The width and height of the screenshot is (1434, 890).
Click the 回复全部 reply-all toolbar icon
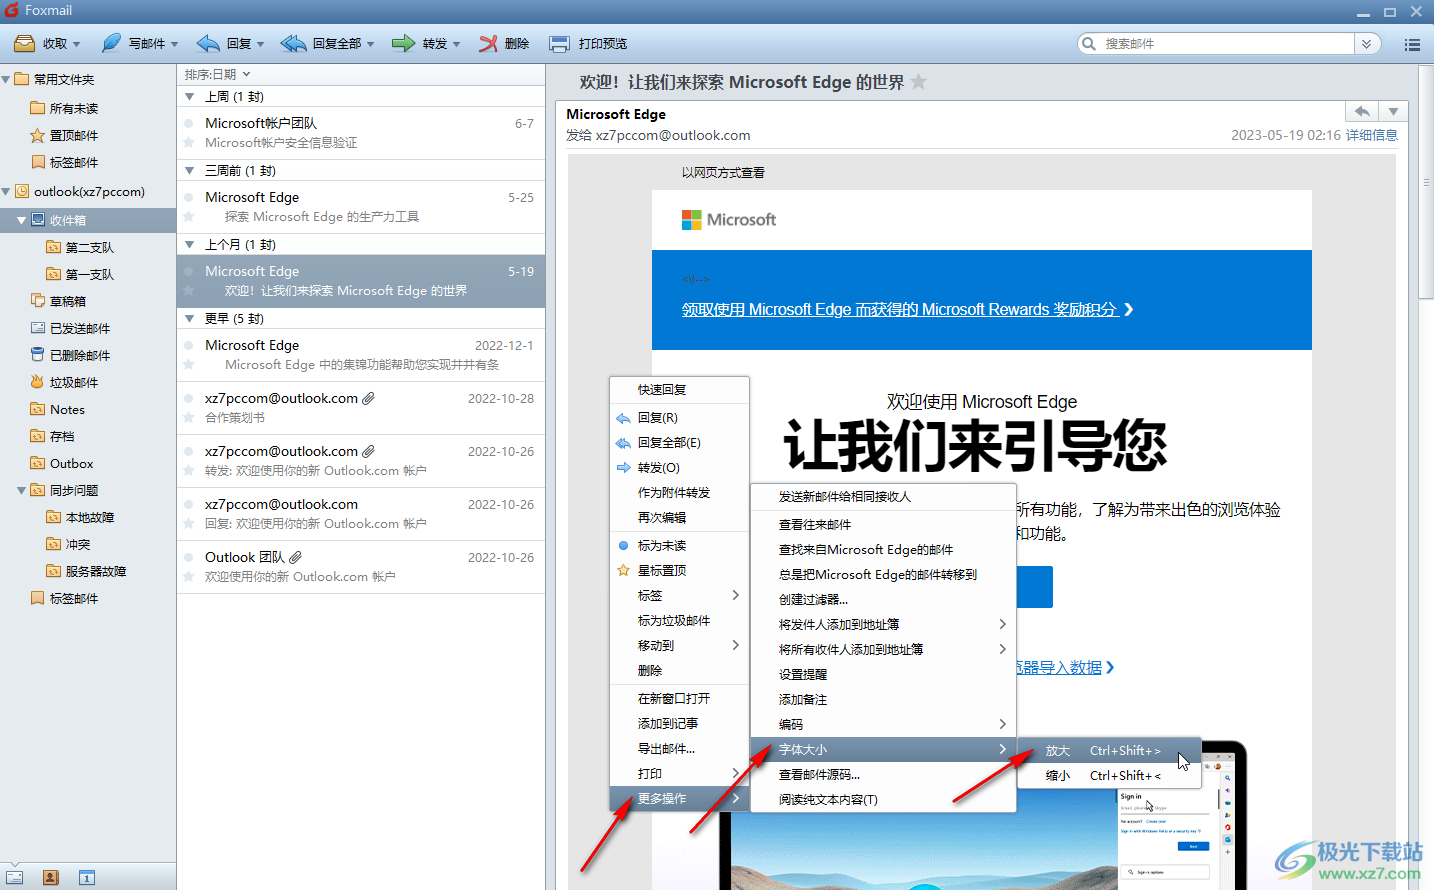coord(294,43)
